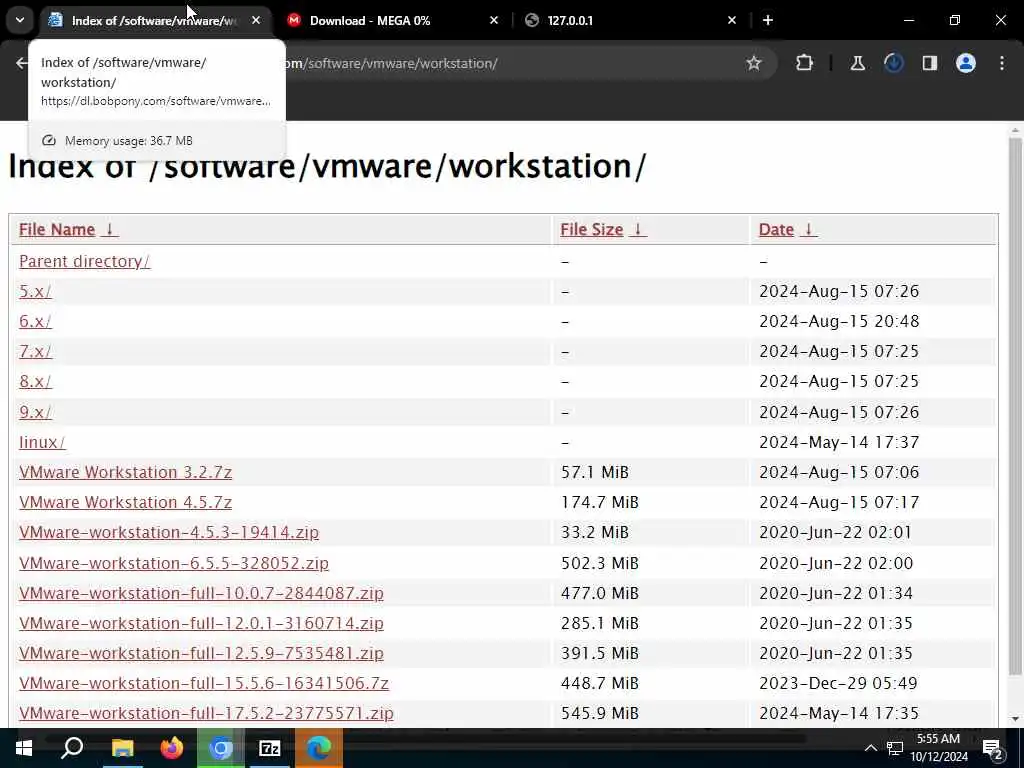Click the 502.3 MiB size cell
The height and width of the screenshot is (768, 1024).
[x=600, y=563]
